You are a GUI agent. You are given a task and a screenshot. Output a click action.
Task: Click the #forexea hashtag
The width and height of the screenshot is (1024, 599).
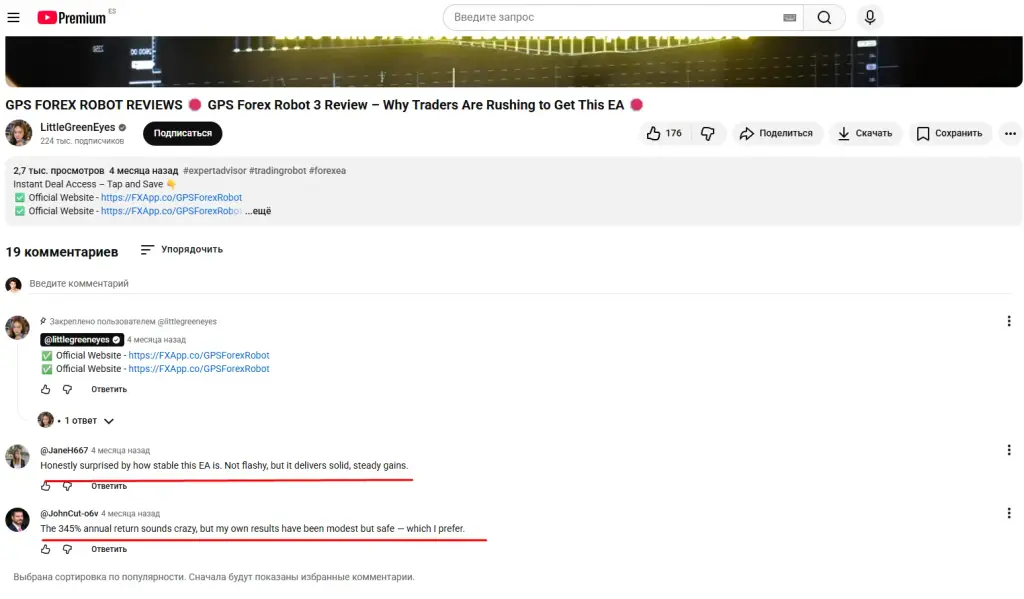point(327,170)
